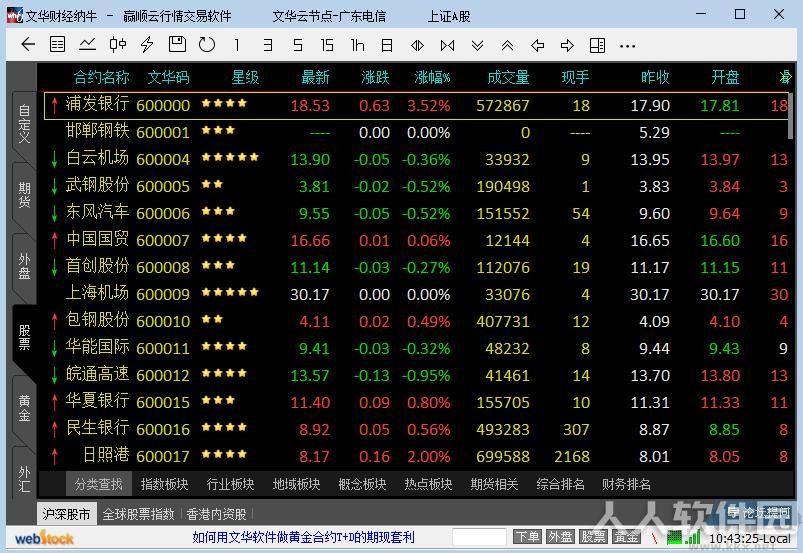Image resolution: width=803 pixels, height=553 pixels.
Task: Click the 股票 status bar button
Action: point(593,537)
